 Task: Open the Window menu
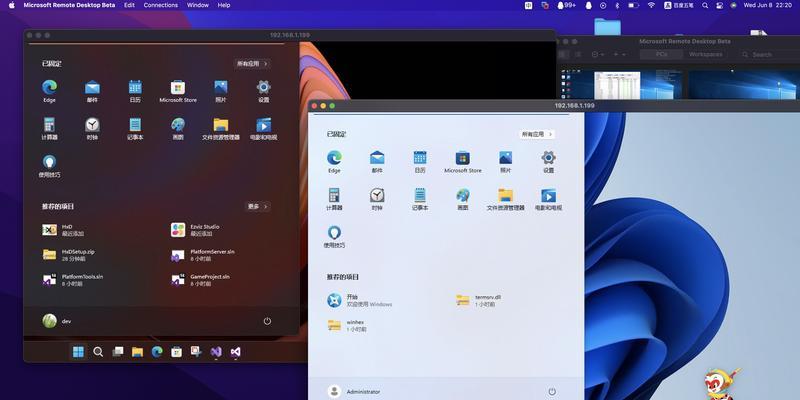pyautogui.click(x=197, y=5)
